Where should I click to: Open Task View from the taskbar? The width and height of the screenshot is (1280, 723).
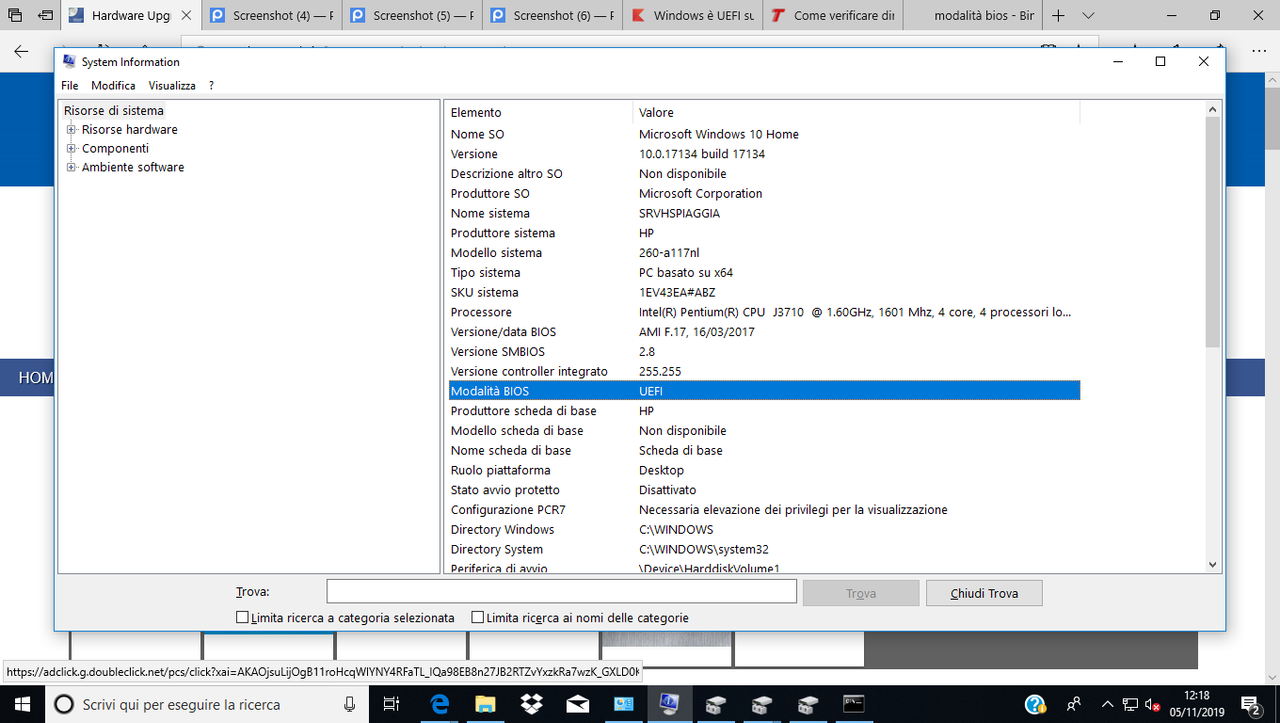tap(392, 704)
